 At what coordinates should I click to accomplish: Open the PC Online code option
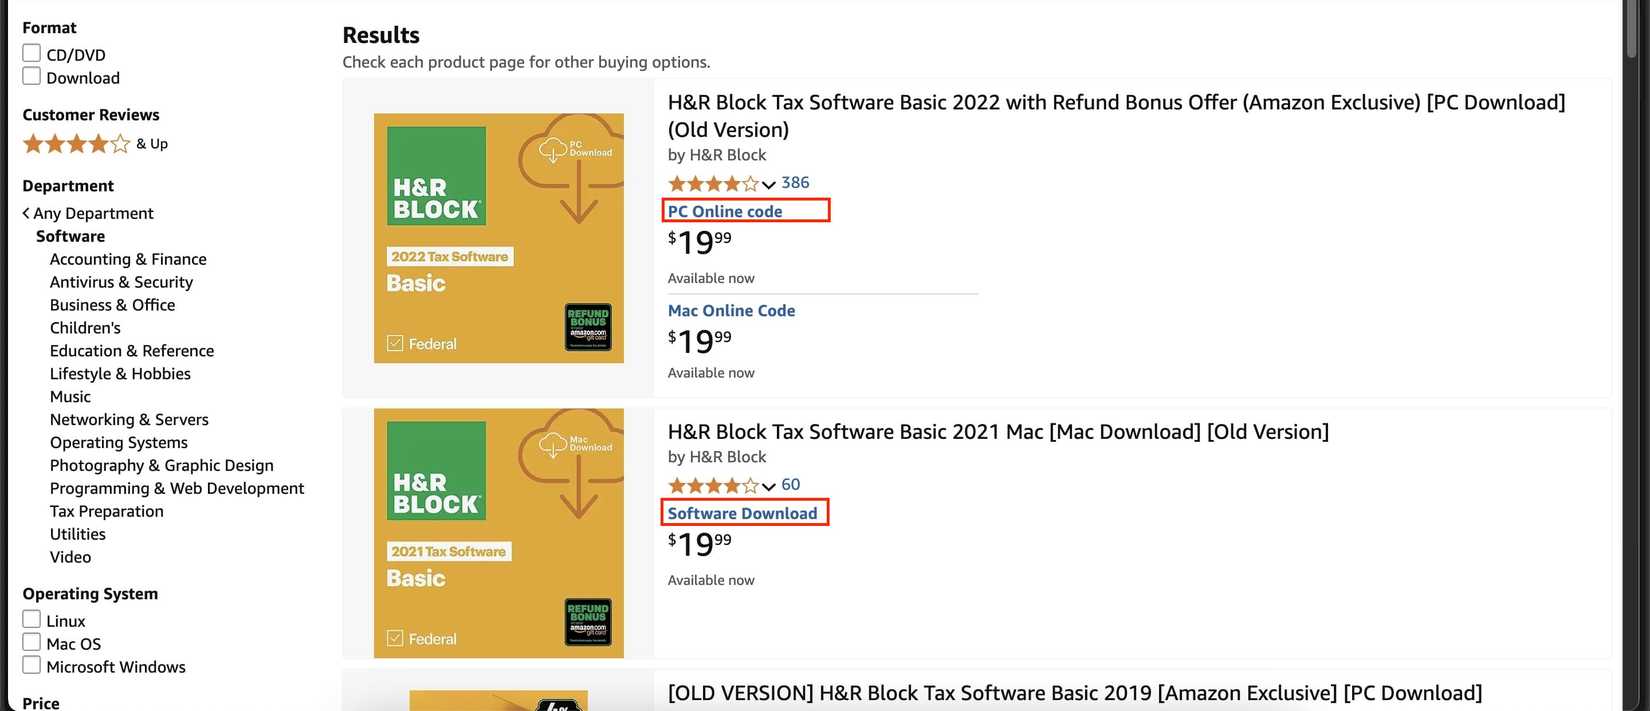coord(725,211)
